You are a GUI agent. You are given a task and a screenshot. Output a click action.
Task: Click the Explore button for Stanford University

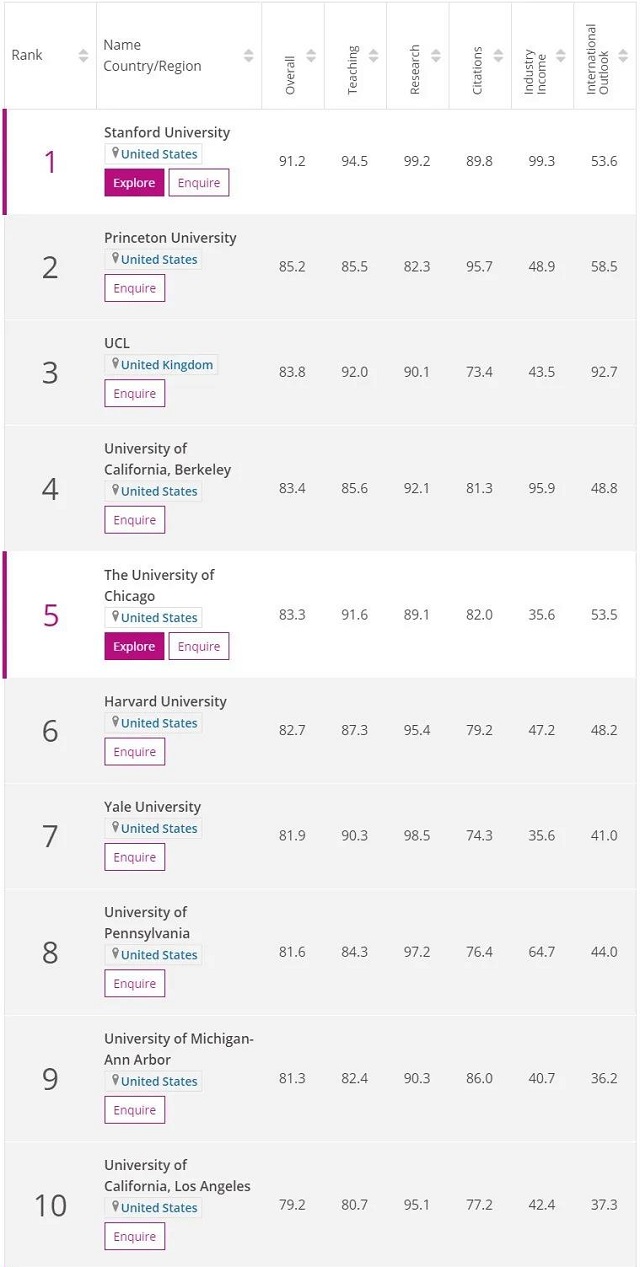tap(134, 183)
